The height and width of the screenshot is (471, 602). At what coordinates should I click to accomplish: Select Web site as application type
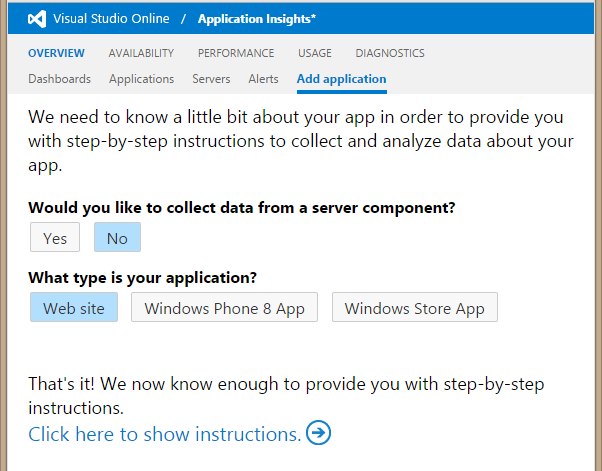point(74,308)
